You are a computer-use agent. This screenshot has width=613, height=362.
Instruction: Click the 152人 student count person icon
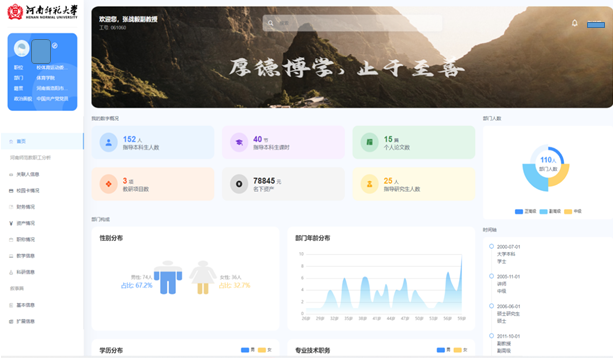(109, 142)
